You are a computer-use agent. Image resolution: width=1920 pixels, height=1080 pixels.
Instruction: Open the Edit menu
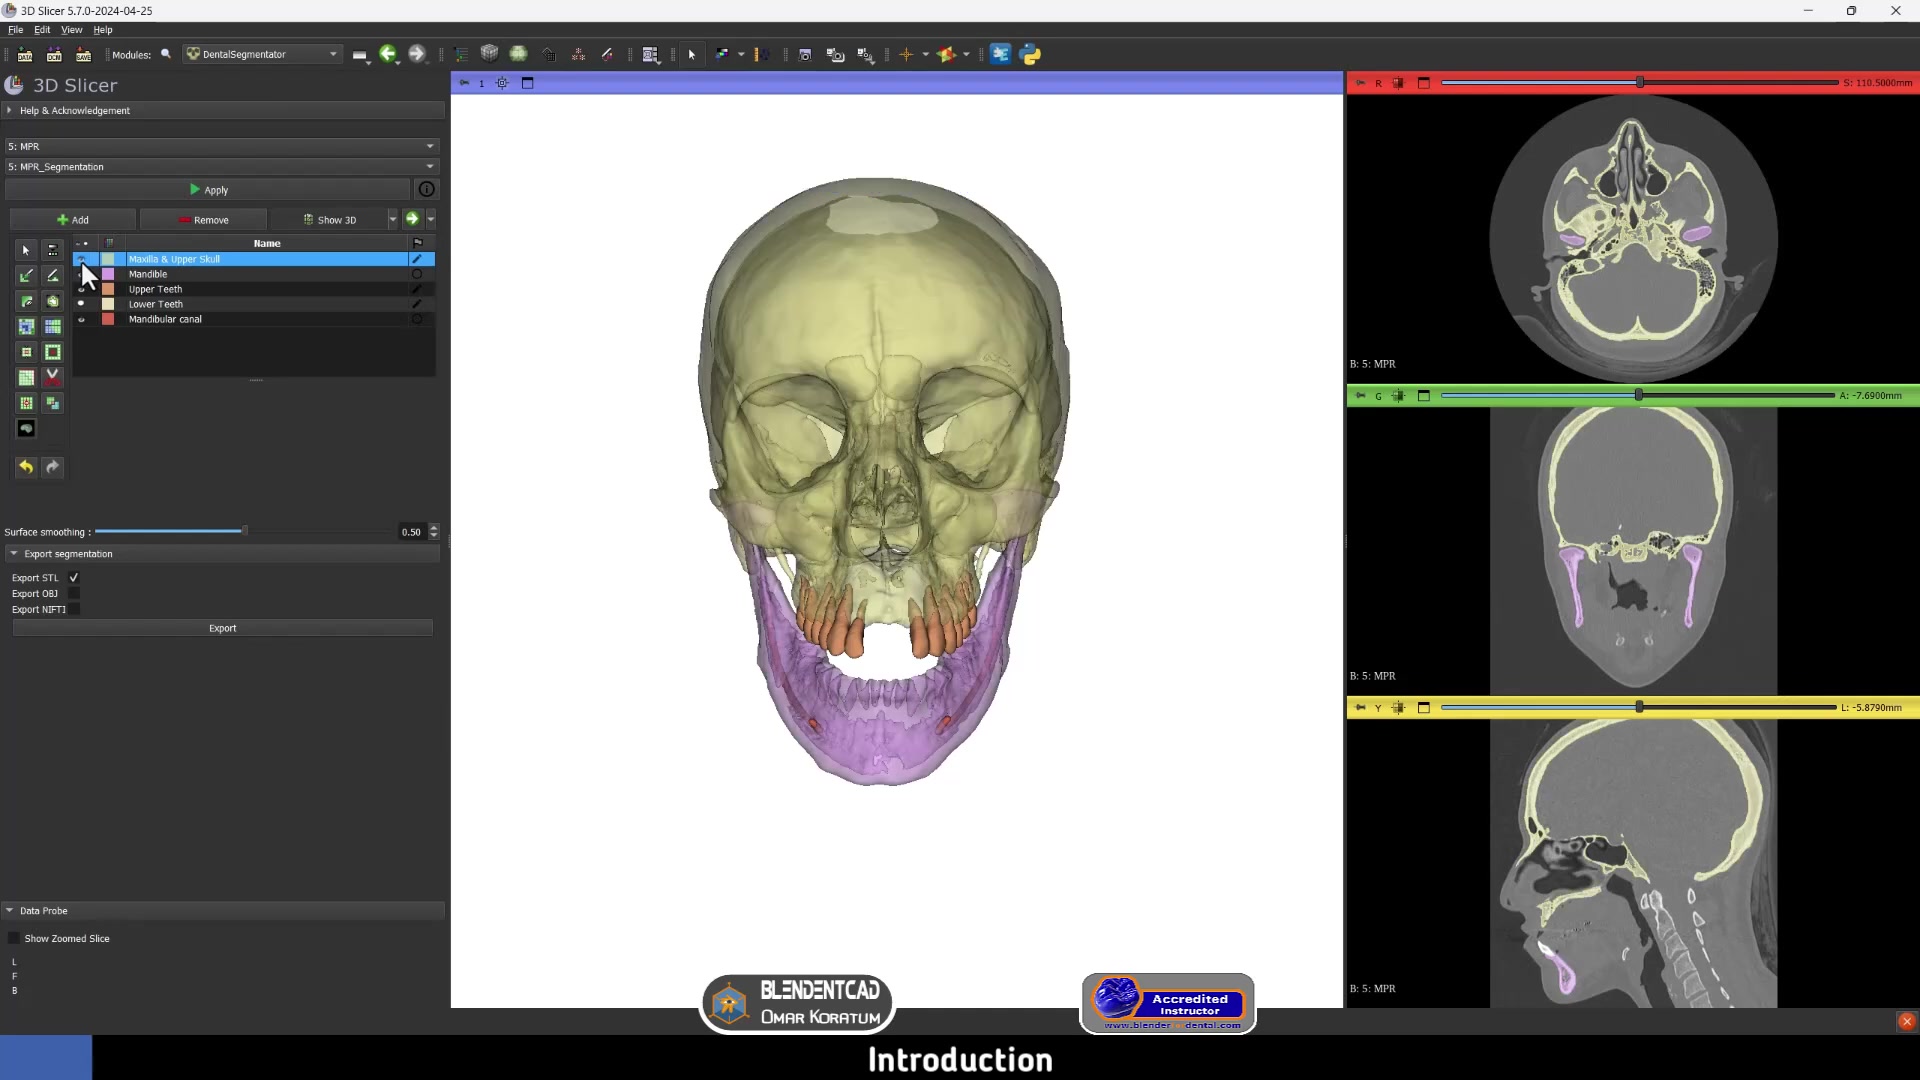[x=42, y=29]
